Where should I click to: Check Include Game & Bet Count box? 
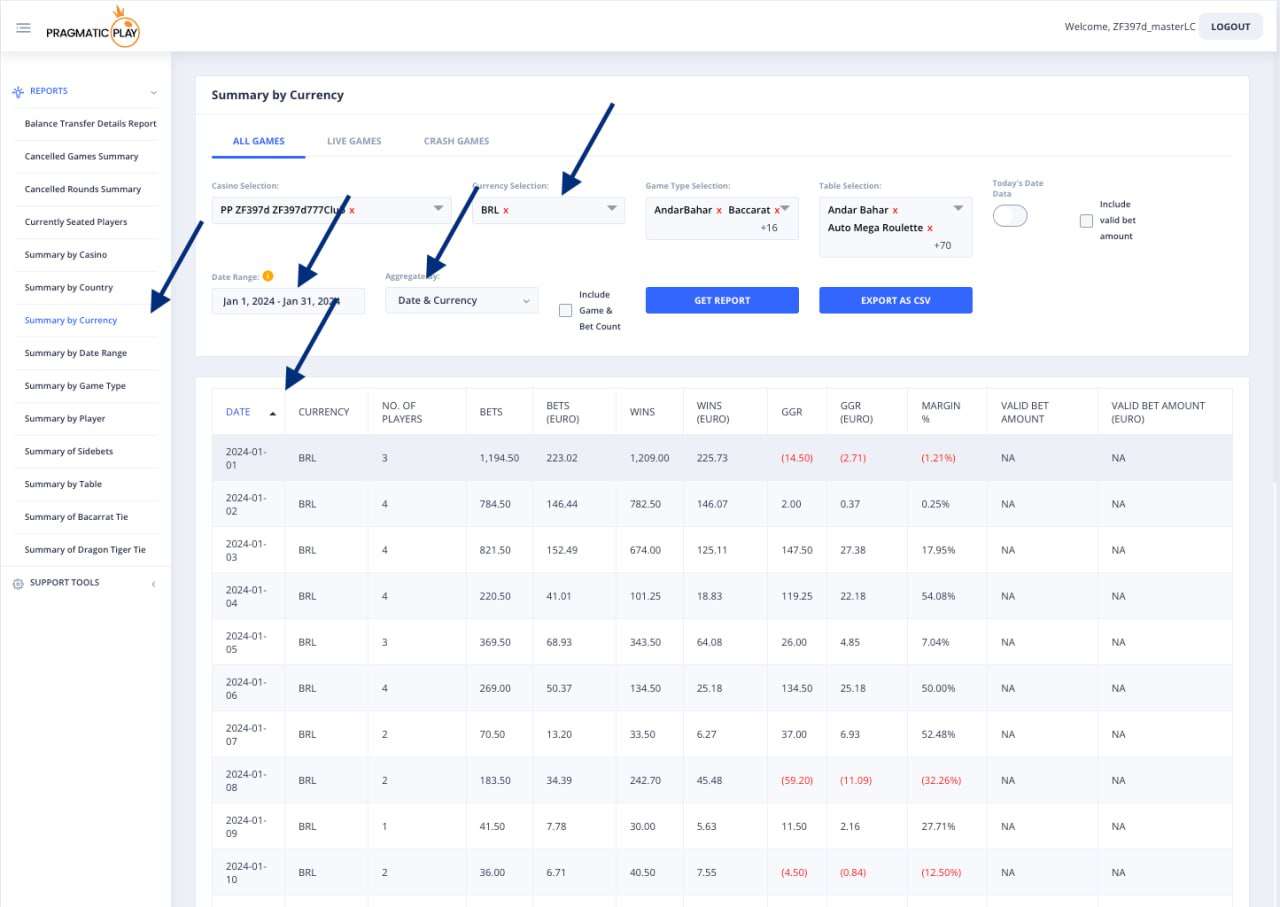tap(565, 311)
